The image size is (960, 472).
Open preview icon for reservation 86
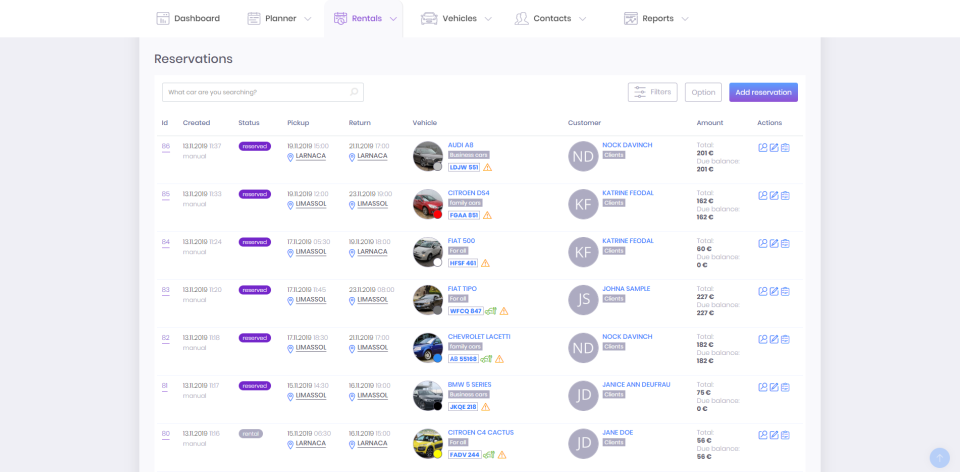[x=762, y=148]
